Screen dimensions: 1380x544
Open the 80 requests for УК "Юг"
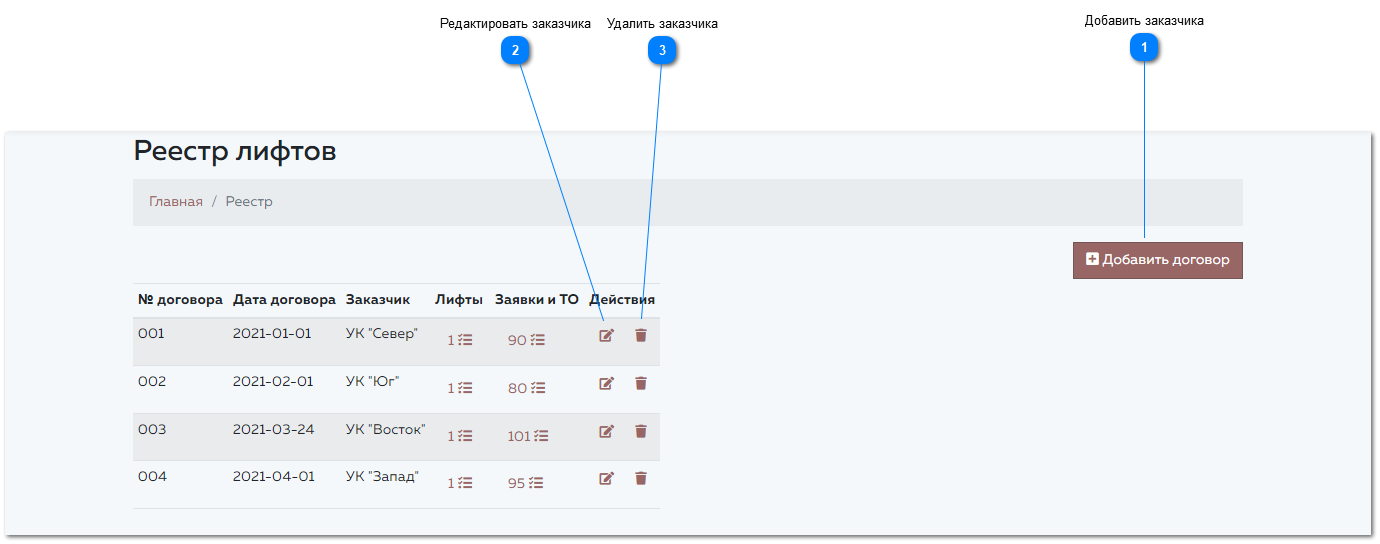click(526, 388)
